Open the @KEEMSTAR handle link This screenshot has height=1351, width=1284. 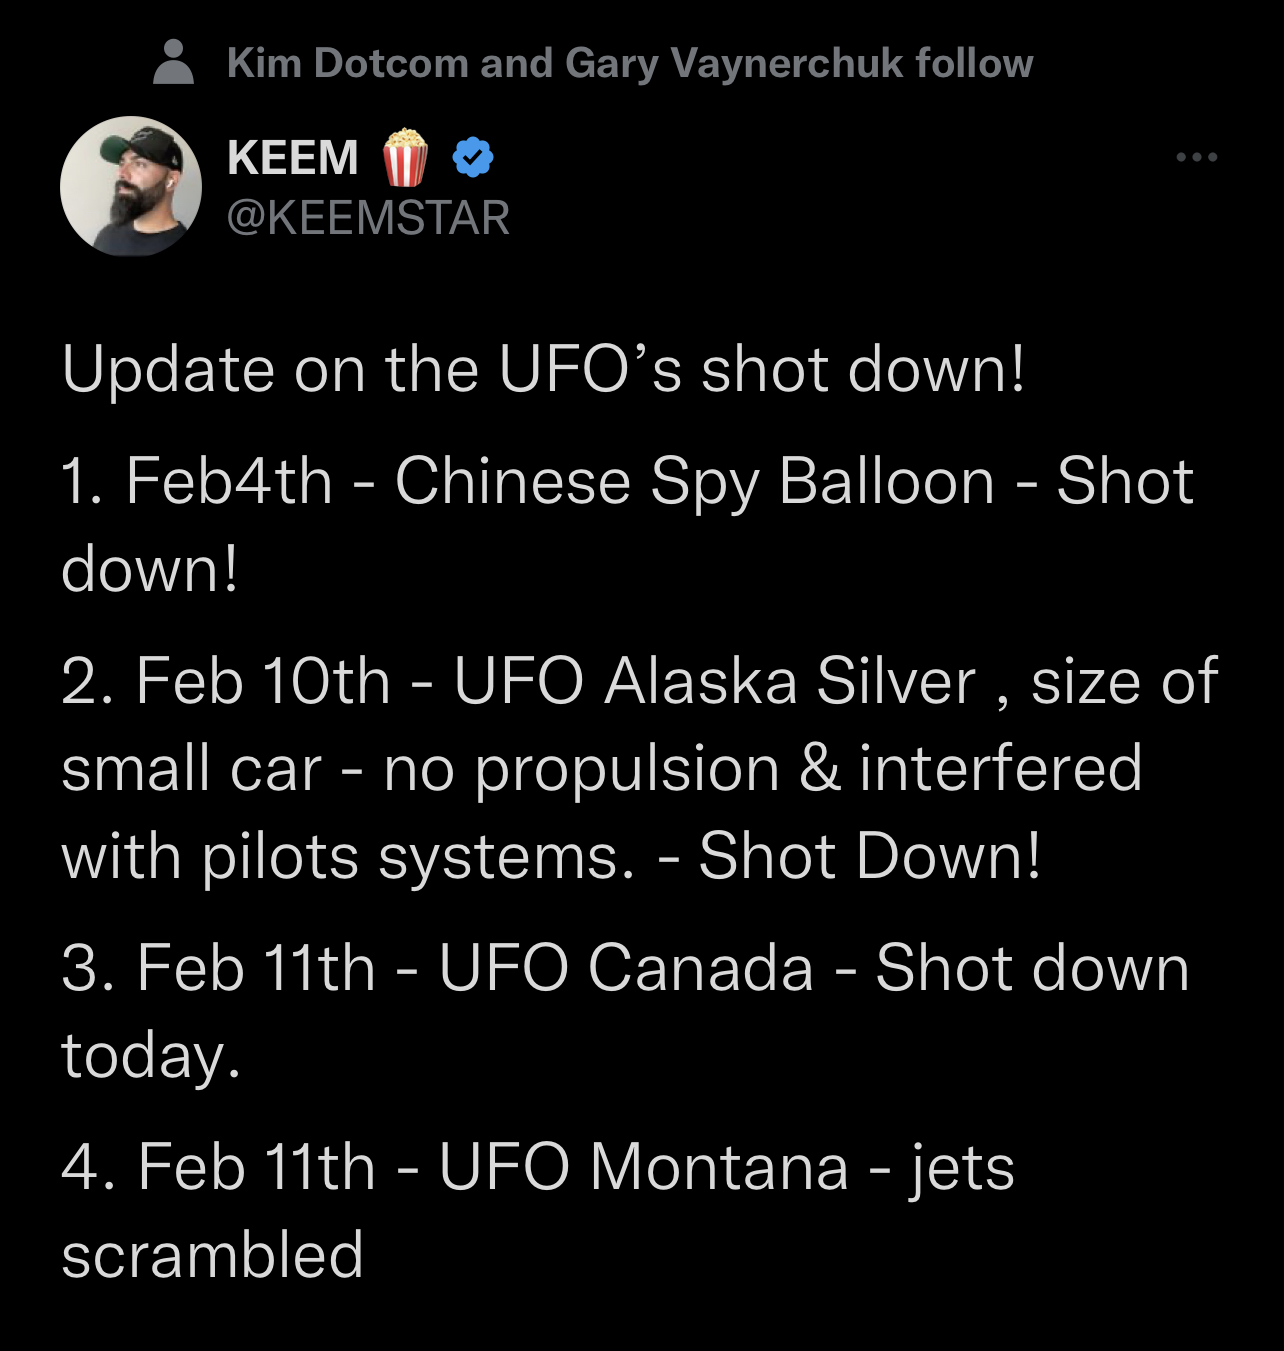pos(368,218)
